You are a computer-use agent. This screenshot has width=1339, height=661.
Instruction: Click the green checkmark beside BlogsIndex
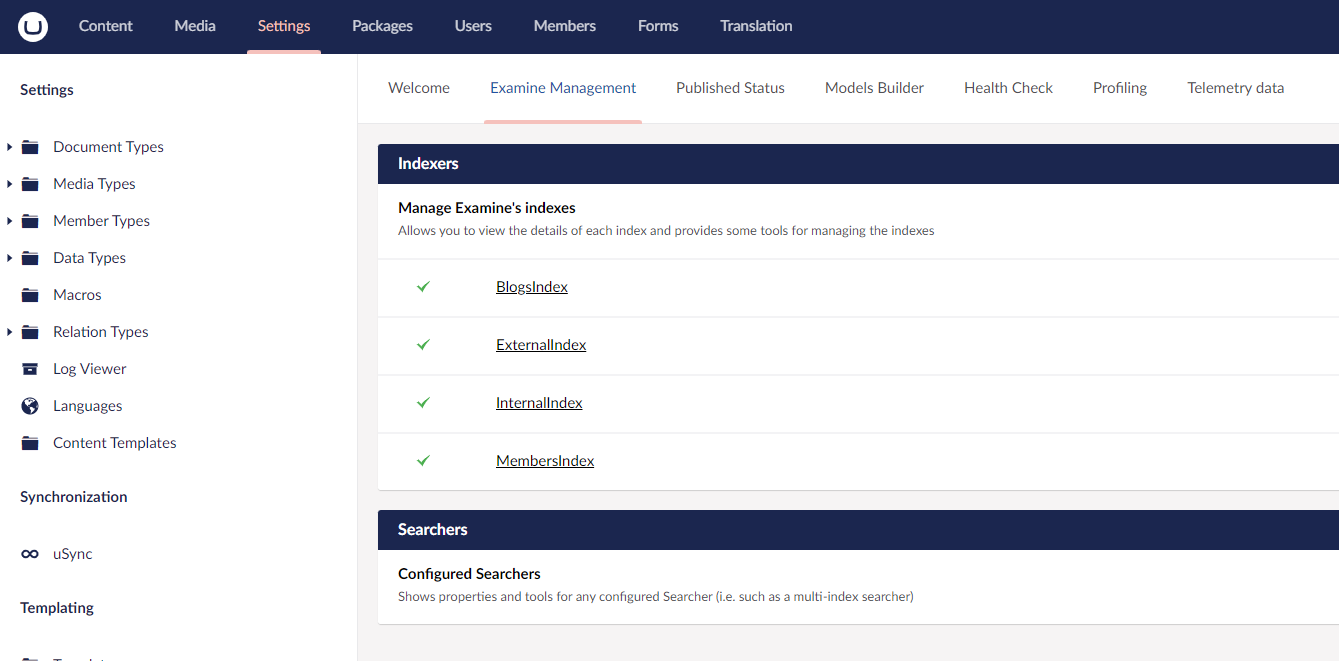coord(423,287)
